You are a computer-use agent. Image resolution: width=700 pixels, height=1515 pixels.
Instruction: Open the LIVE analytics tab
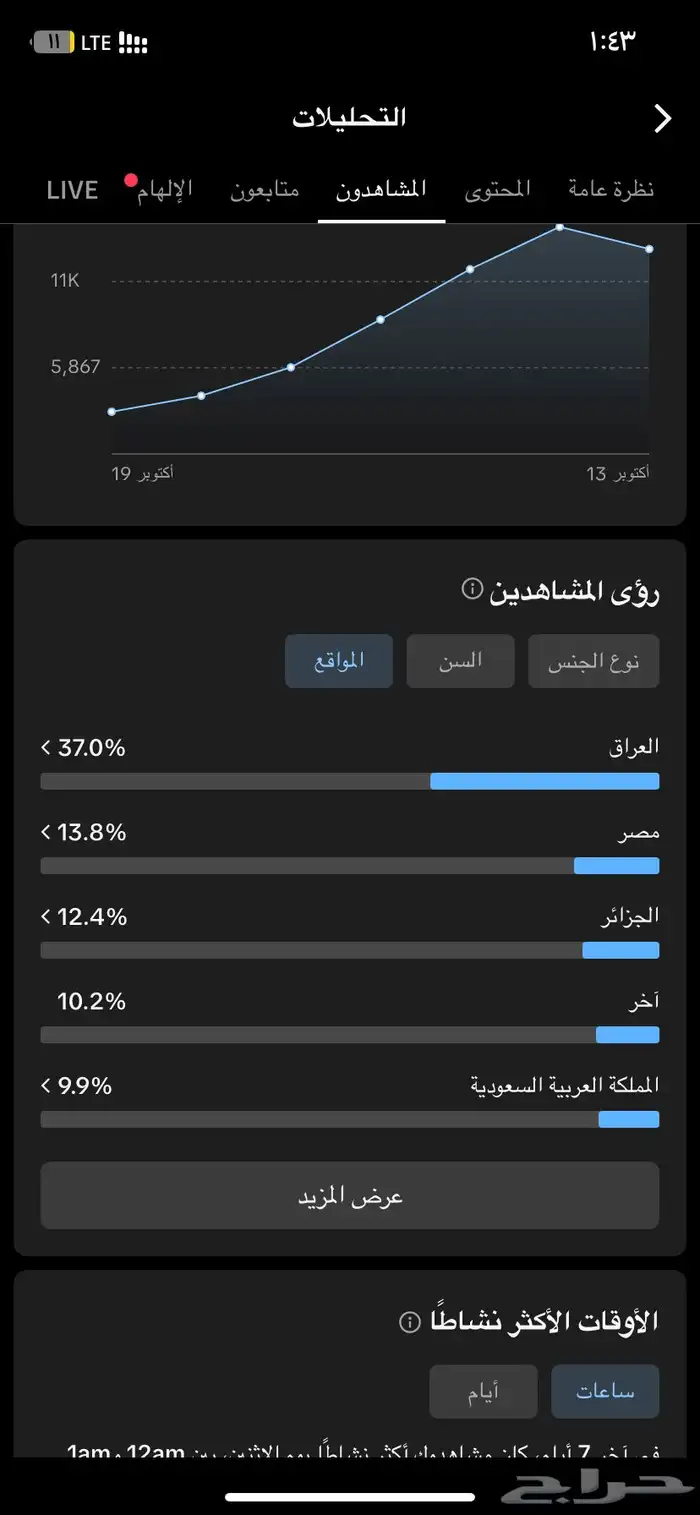71,189
